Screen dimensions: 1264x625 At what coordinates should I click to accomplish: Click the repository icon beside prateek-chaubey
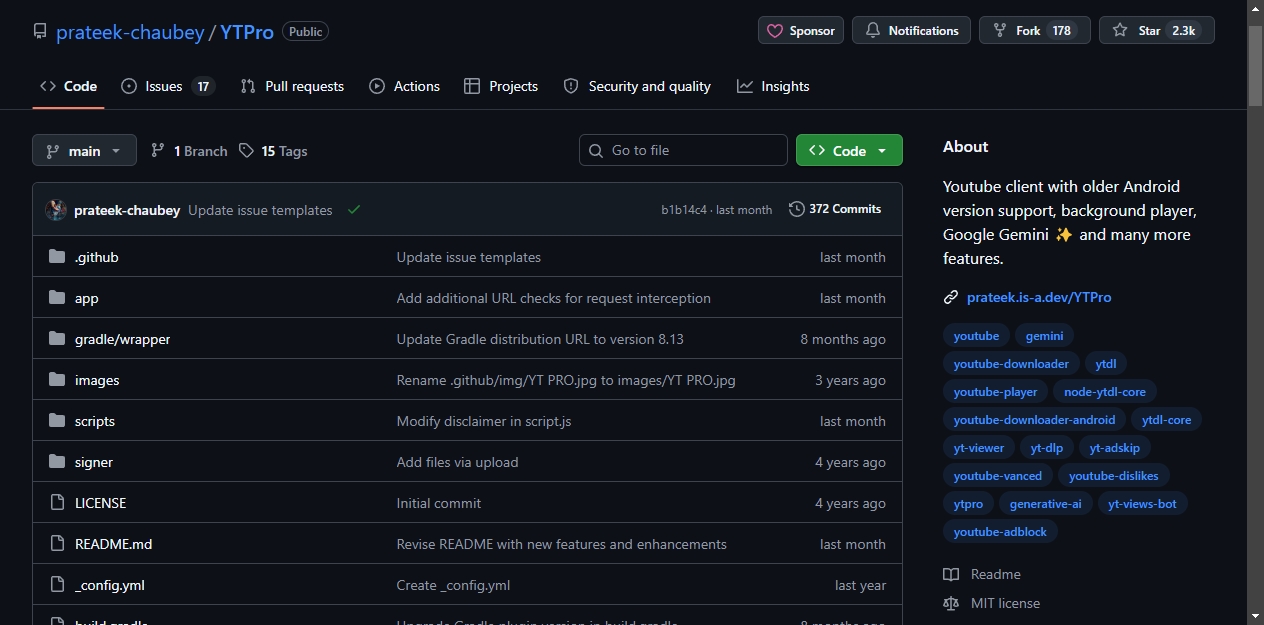coord(40,31)
